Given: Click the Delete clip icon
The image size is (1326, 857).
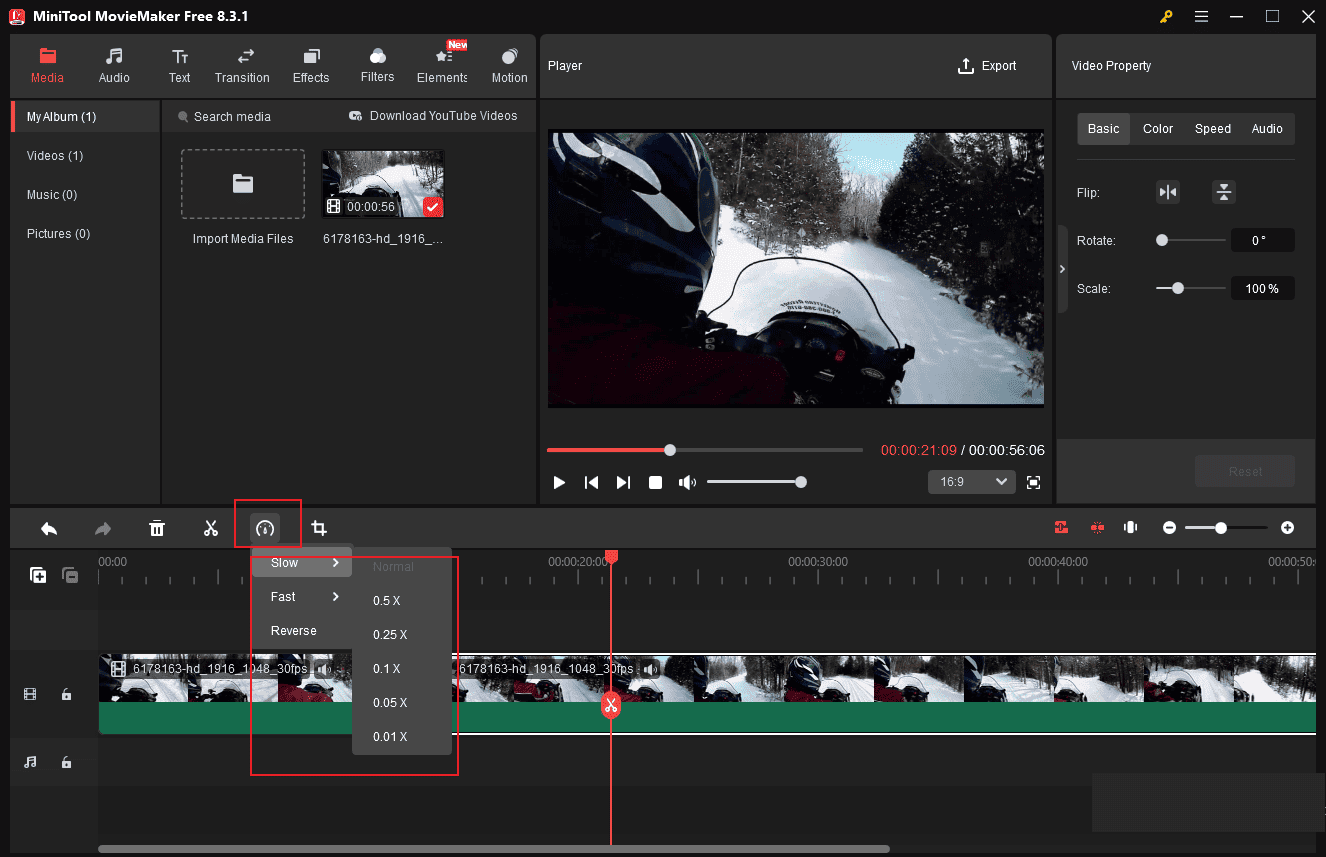Looking at the screenshot, I should point(157,527).
